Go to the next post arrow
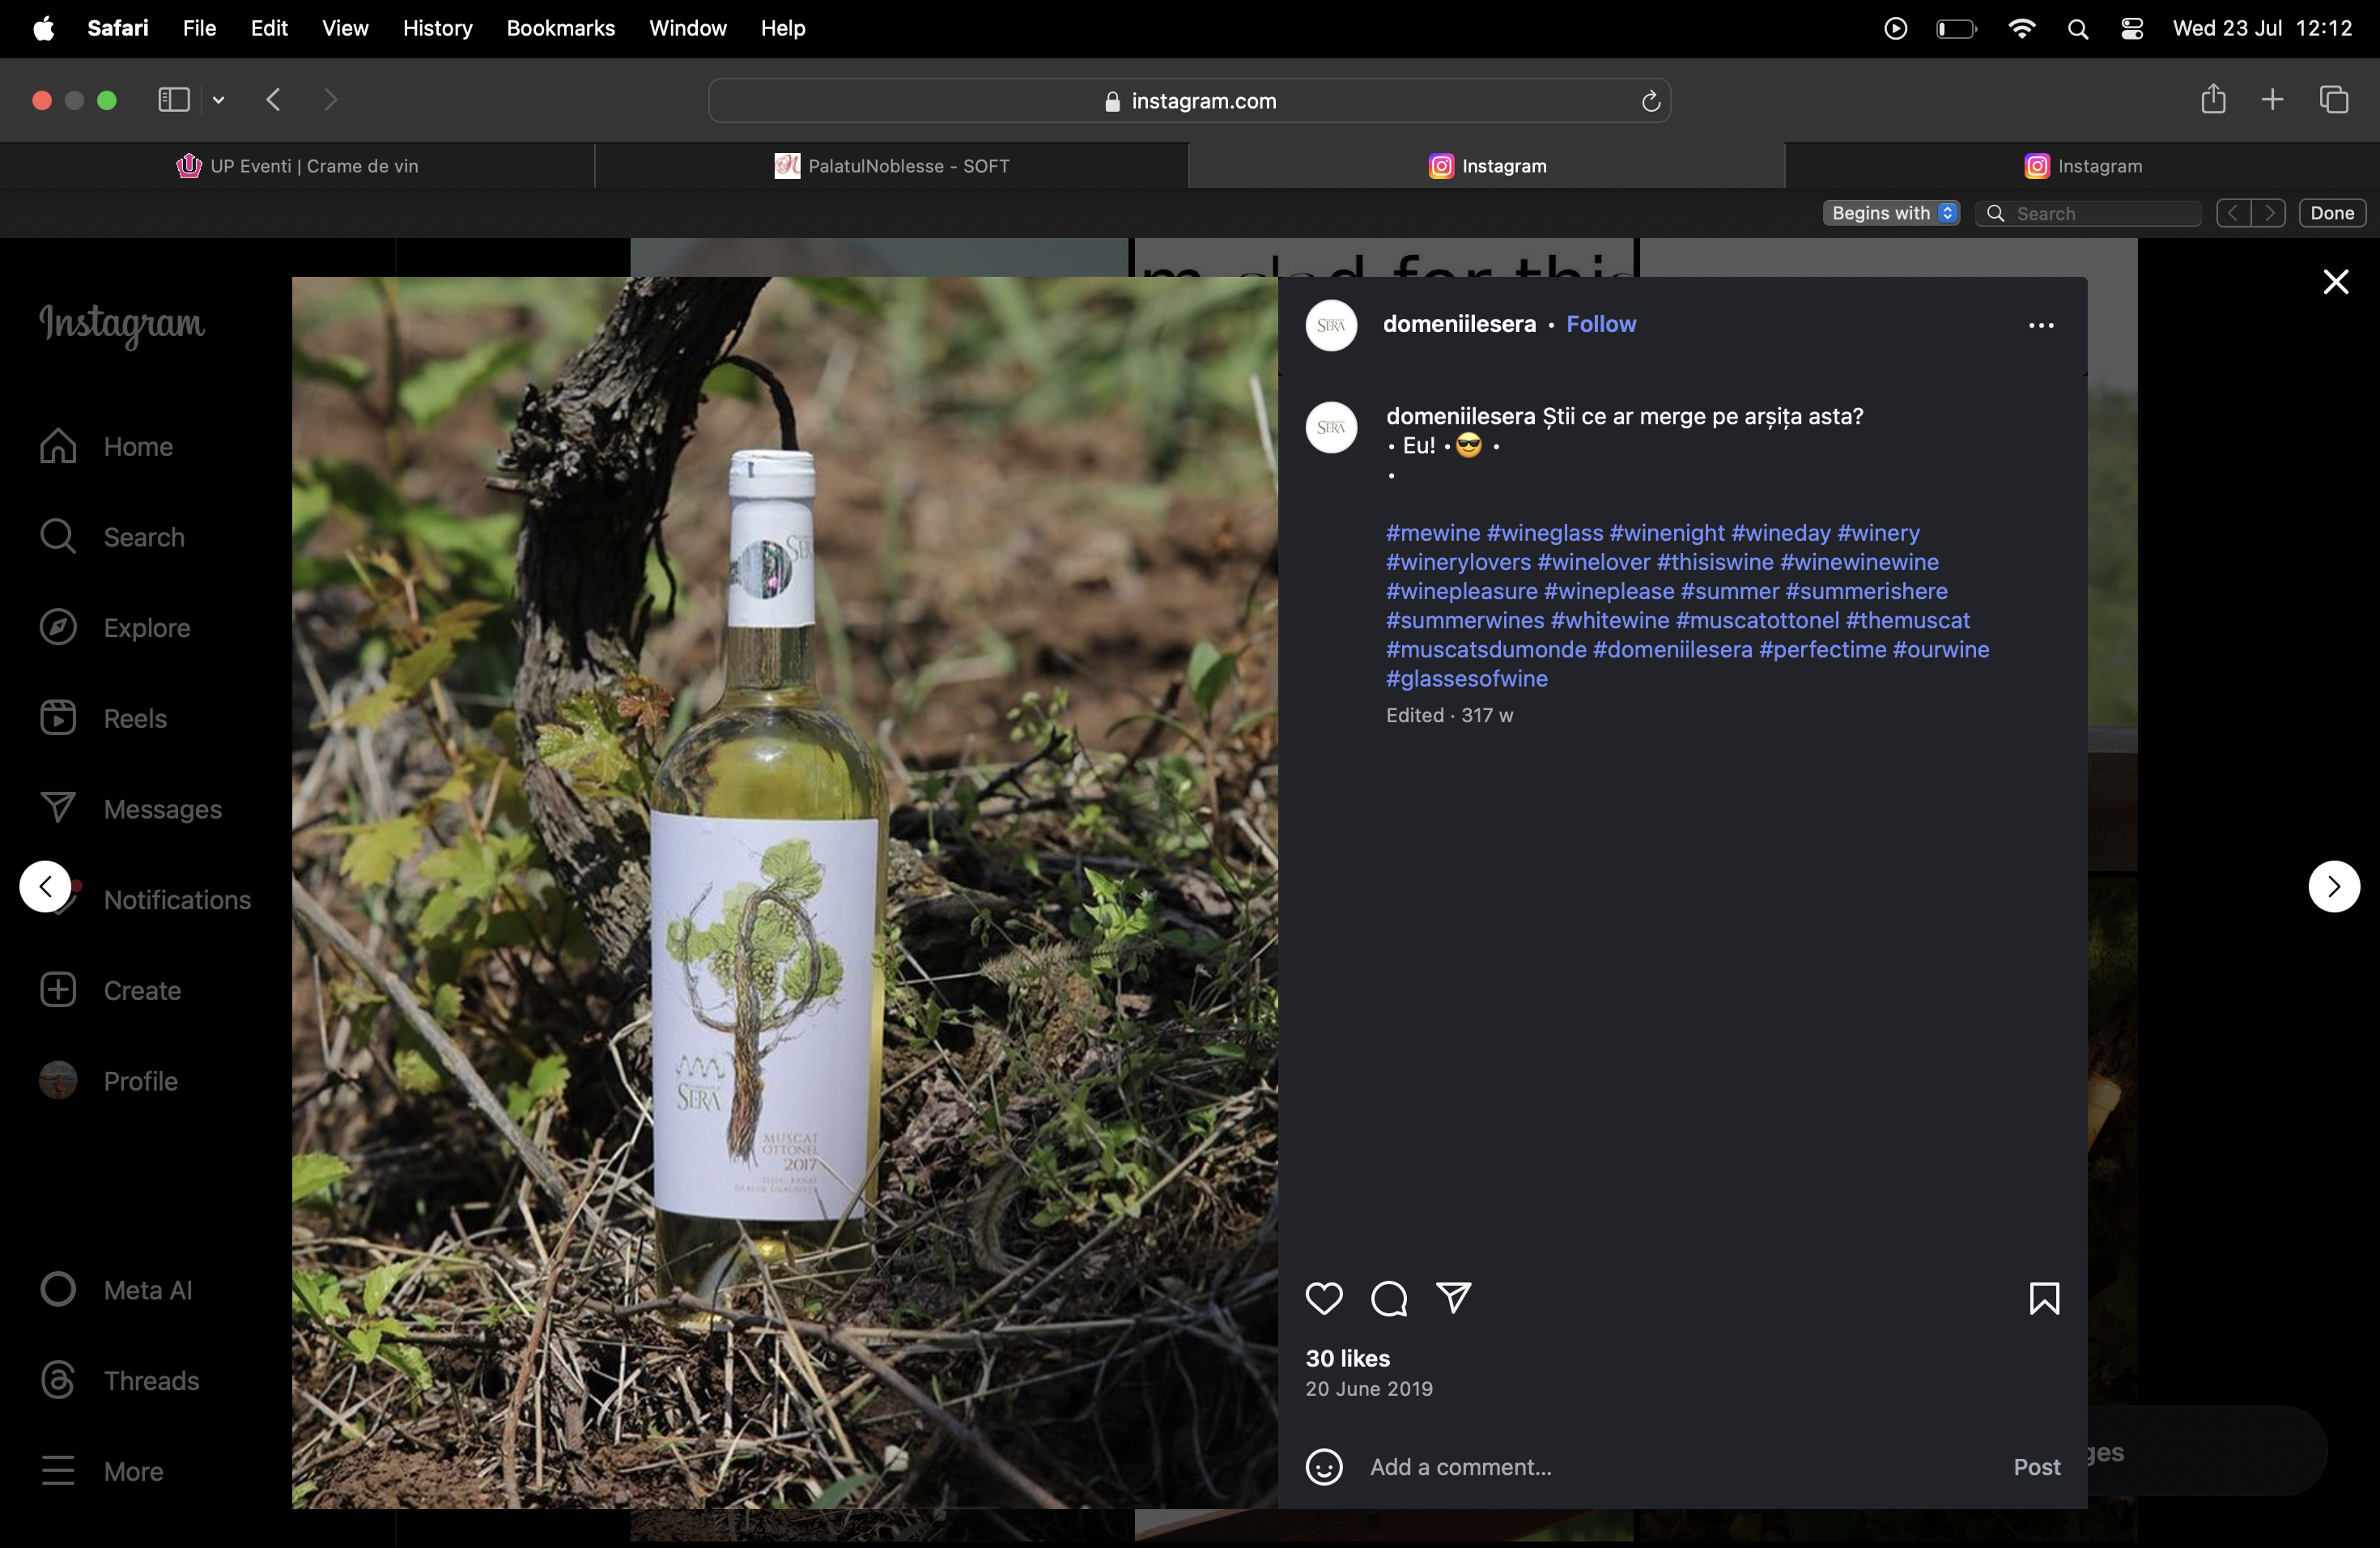Viewport: 2380px width, 1548px height. pos(2333,886)
